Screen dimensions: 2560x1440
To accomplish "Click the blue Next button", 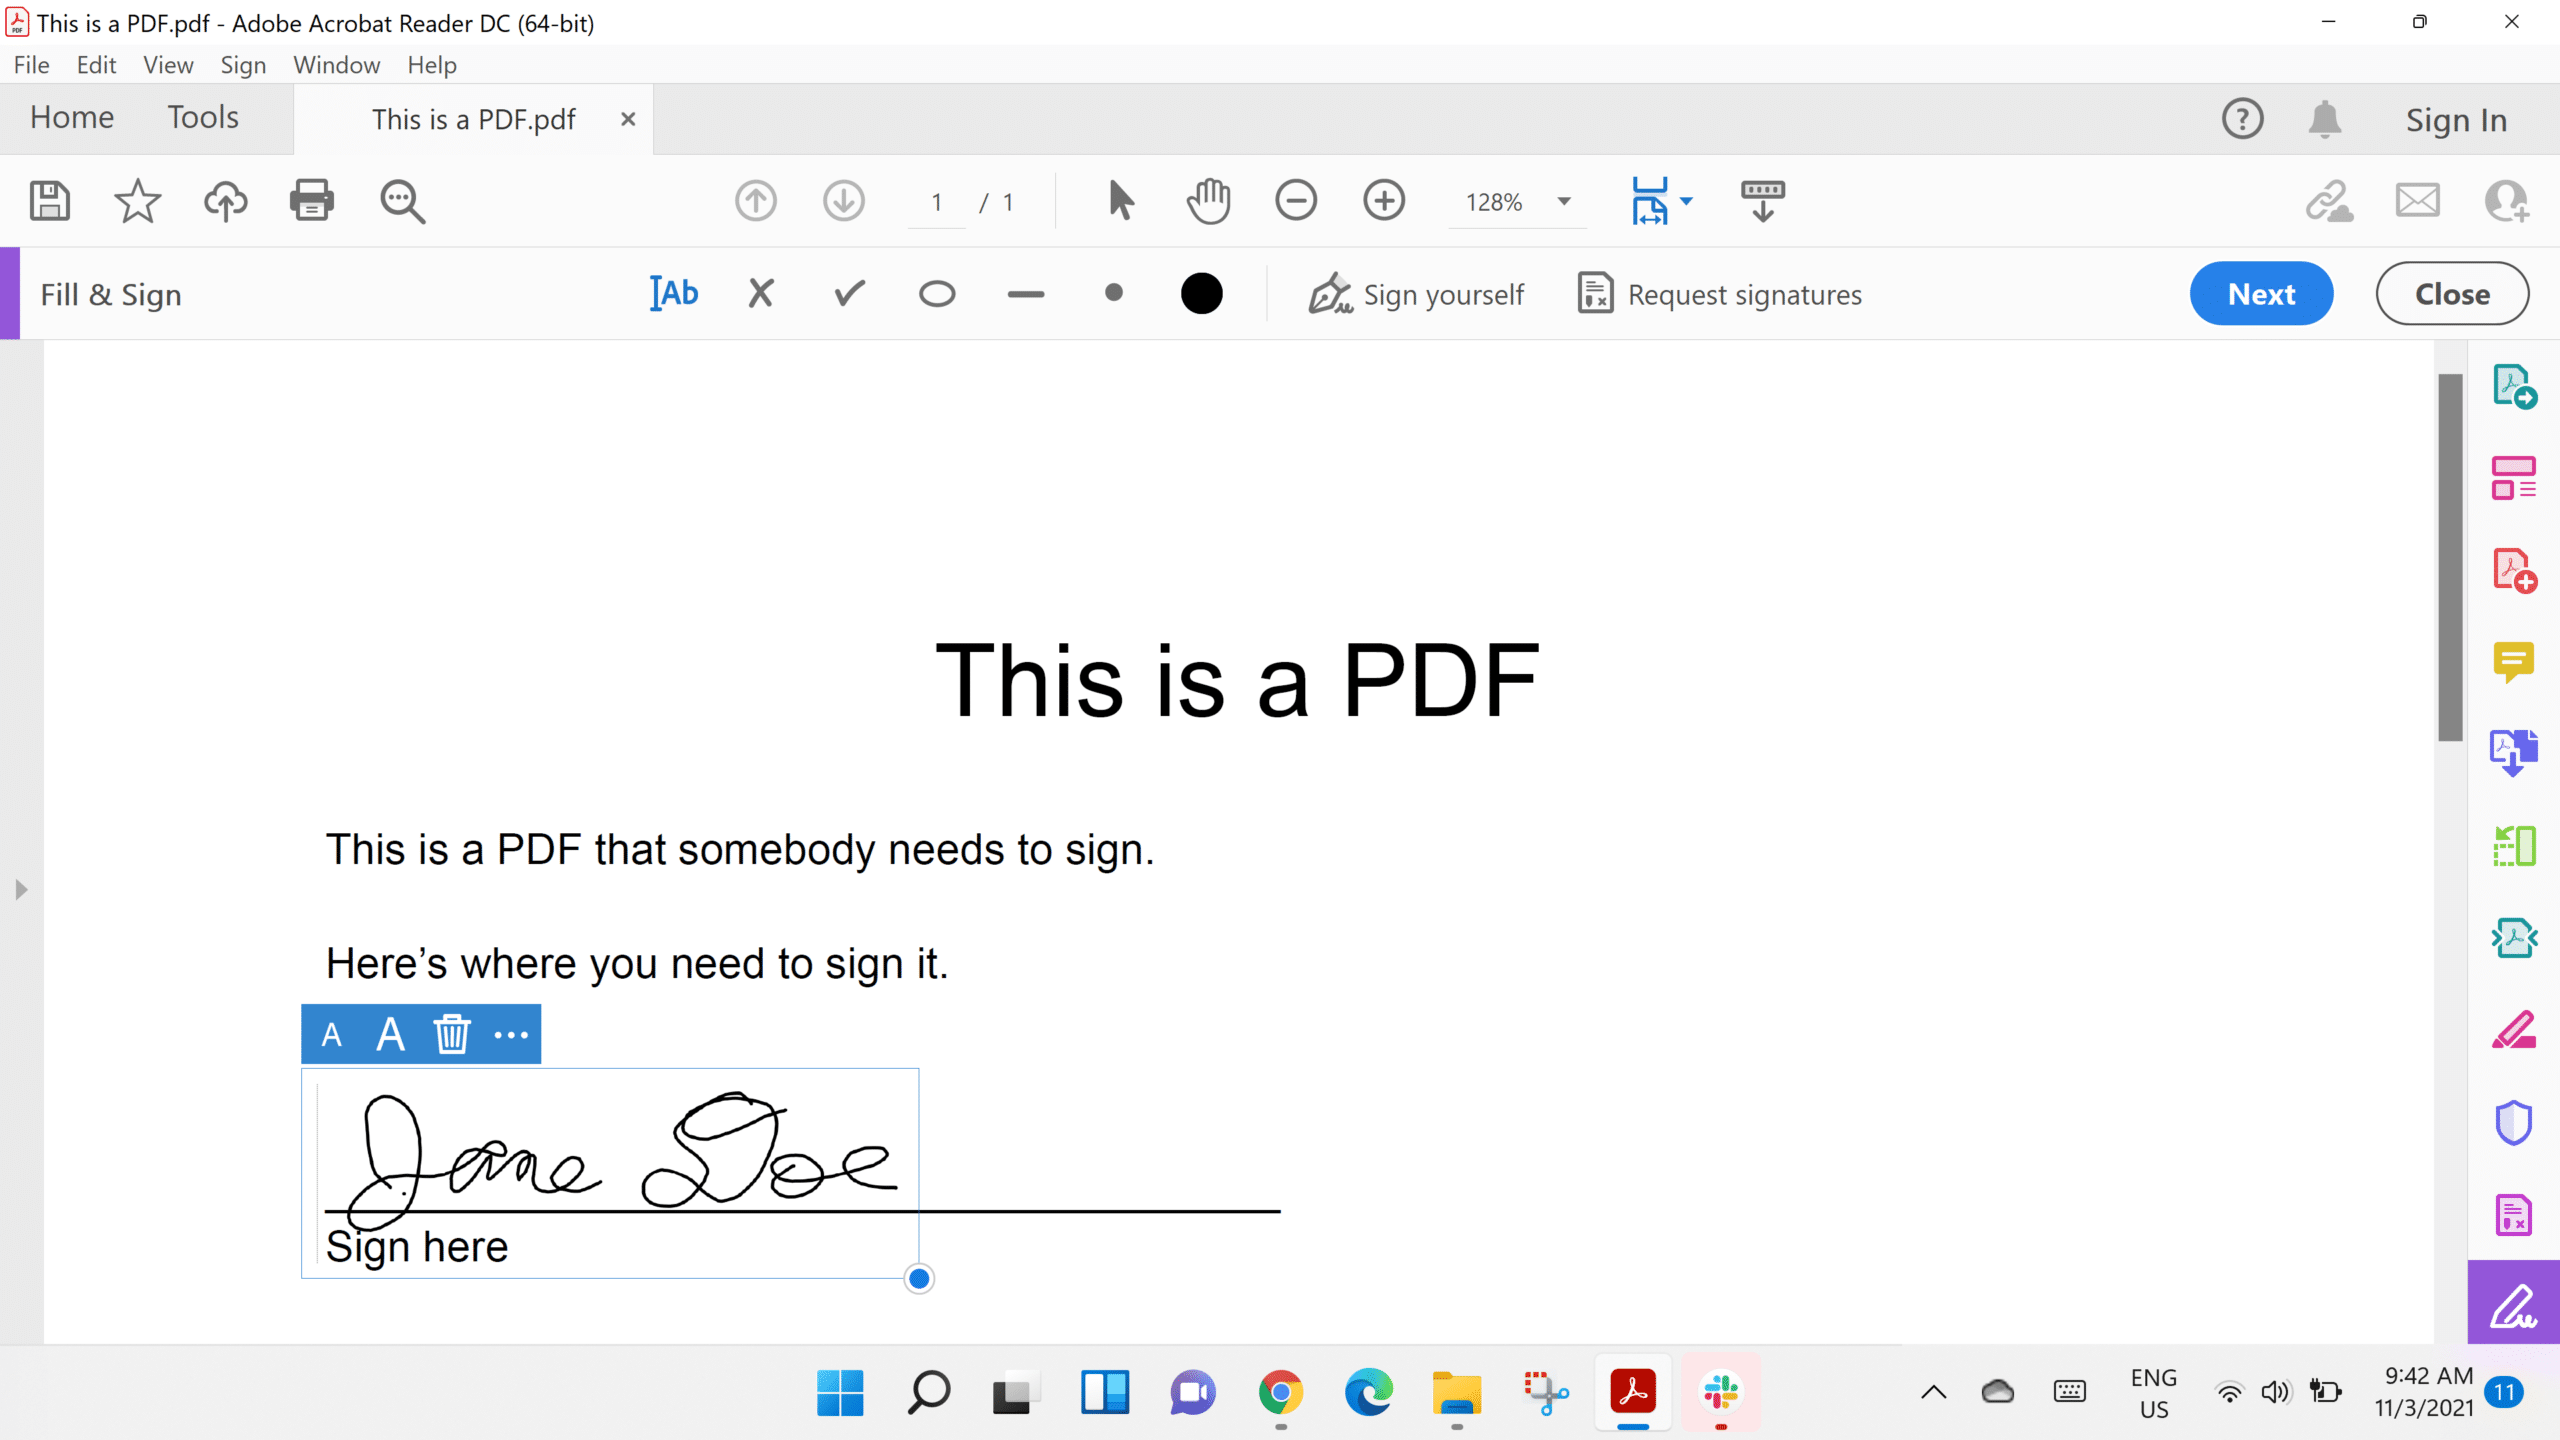I will pyautogui.click(x=2261, y=294).
